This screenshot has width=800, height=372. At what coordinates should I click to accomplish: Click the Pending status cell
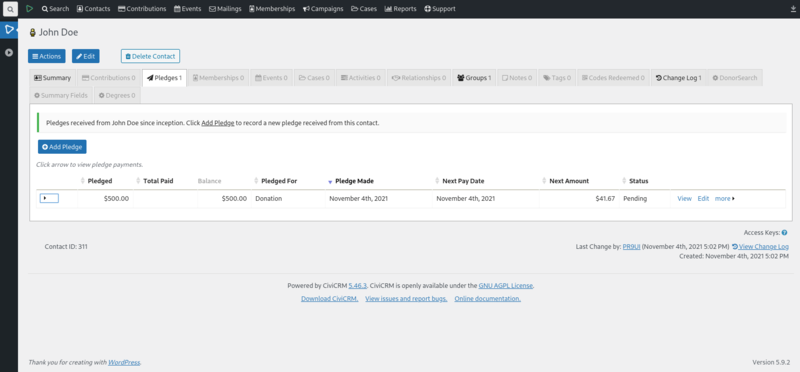tap(645, 199)
